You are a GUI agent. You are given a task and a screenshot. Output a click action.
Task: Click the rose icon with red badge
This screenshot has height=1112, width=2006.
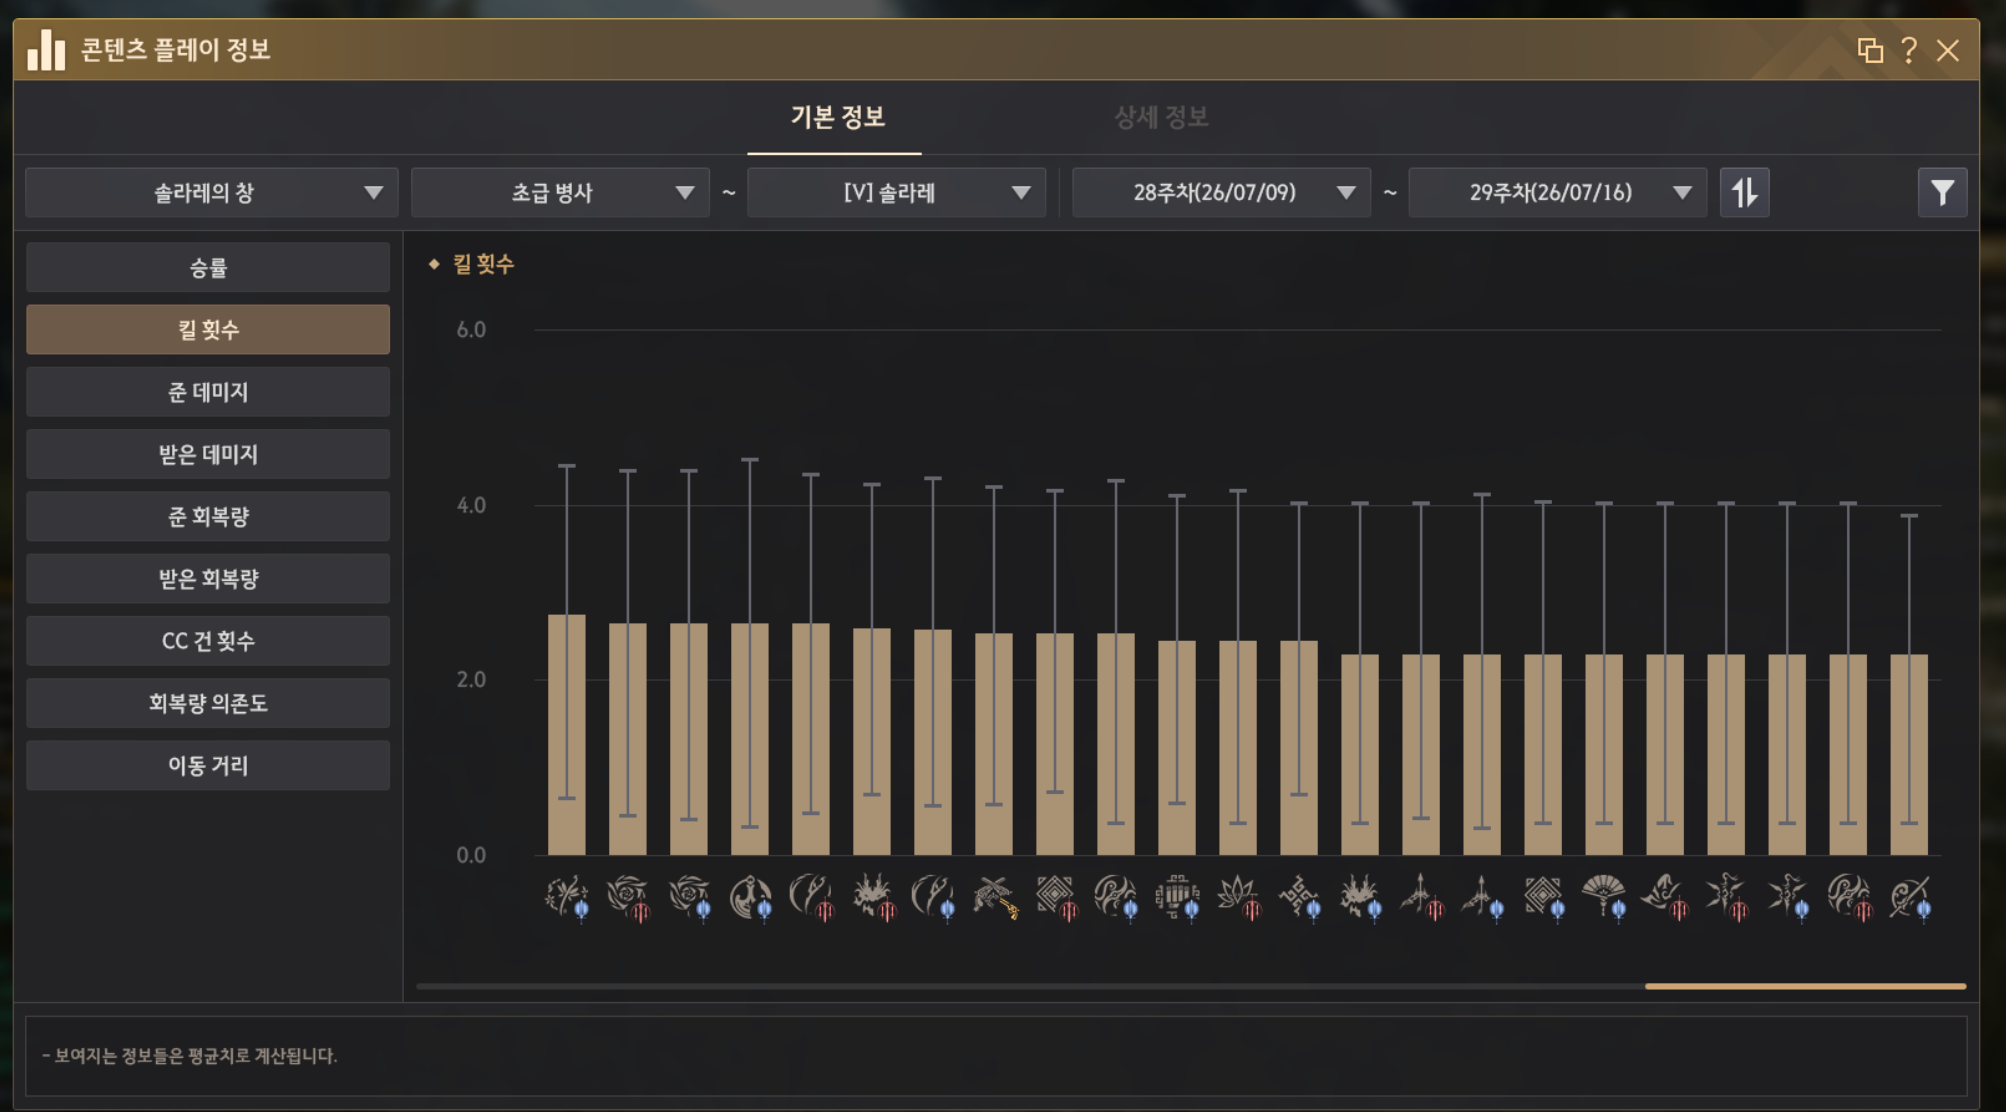tap(628, 896)
